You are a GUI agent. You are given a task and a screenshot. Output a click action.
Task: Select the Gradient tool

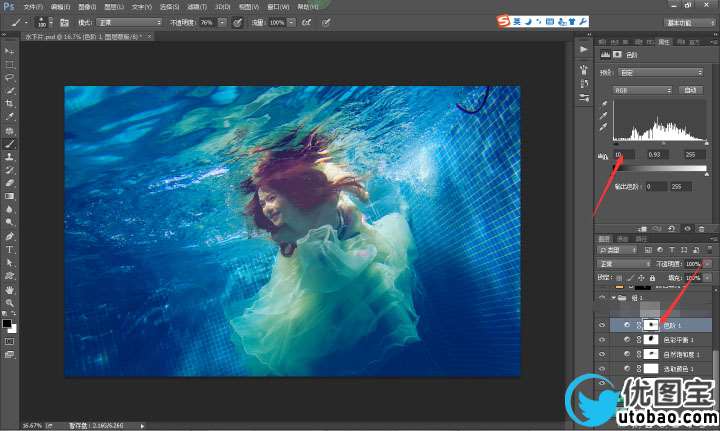click(9, 196)
